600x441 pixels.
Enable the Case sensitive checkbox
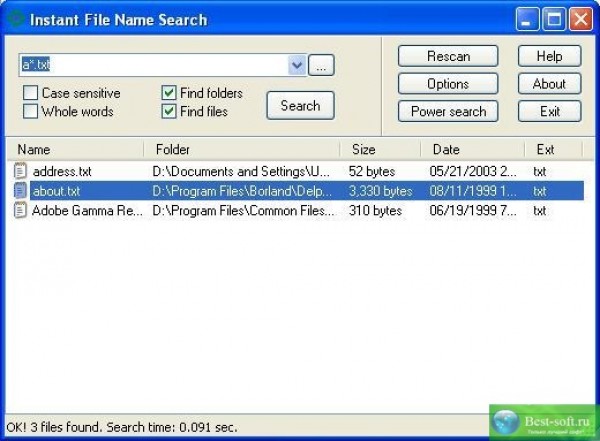click(30, 93)
